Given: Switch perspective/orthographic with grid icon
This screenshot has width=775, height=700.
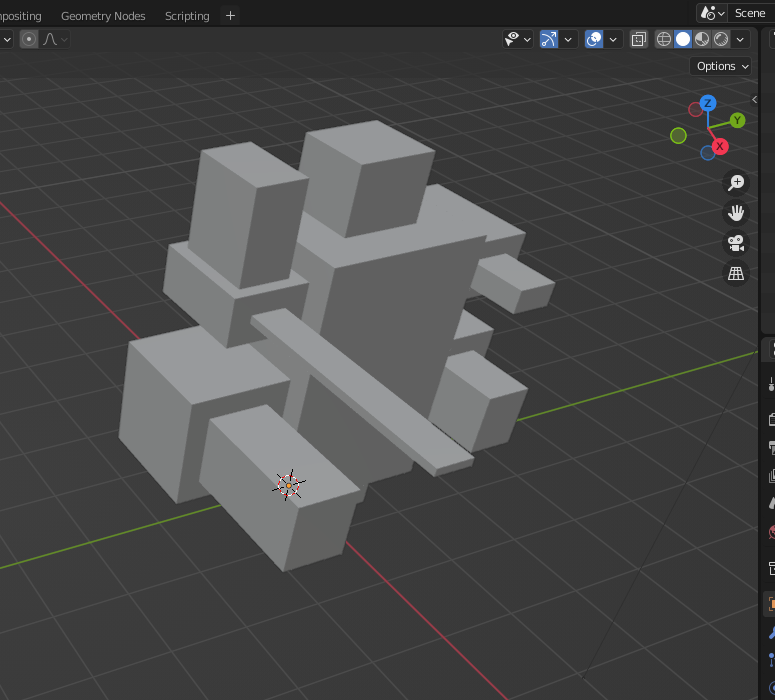Looking at the screenshot, I should click(x=736, y=273).
